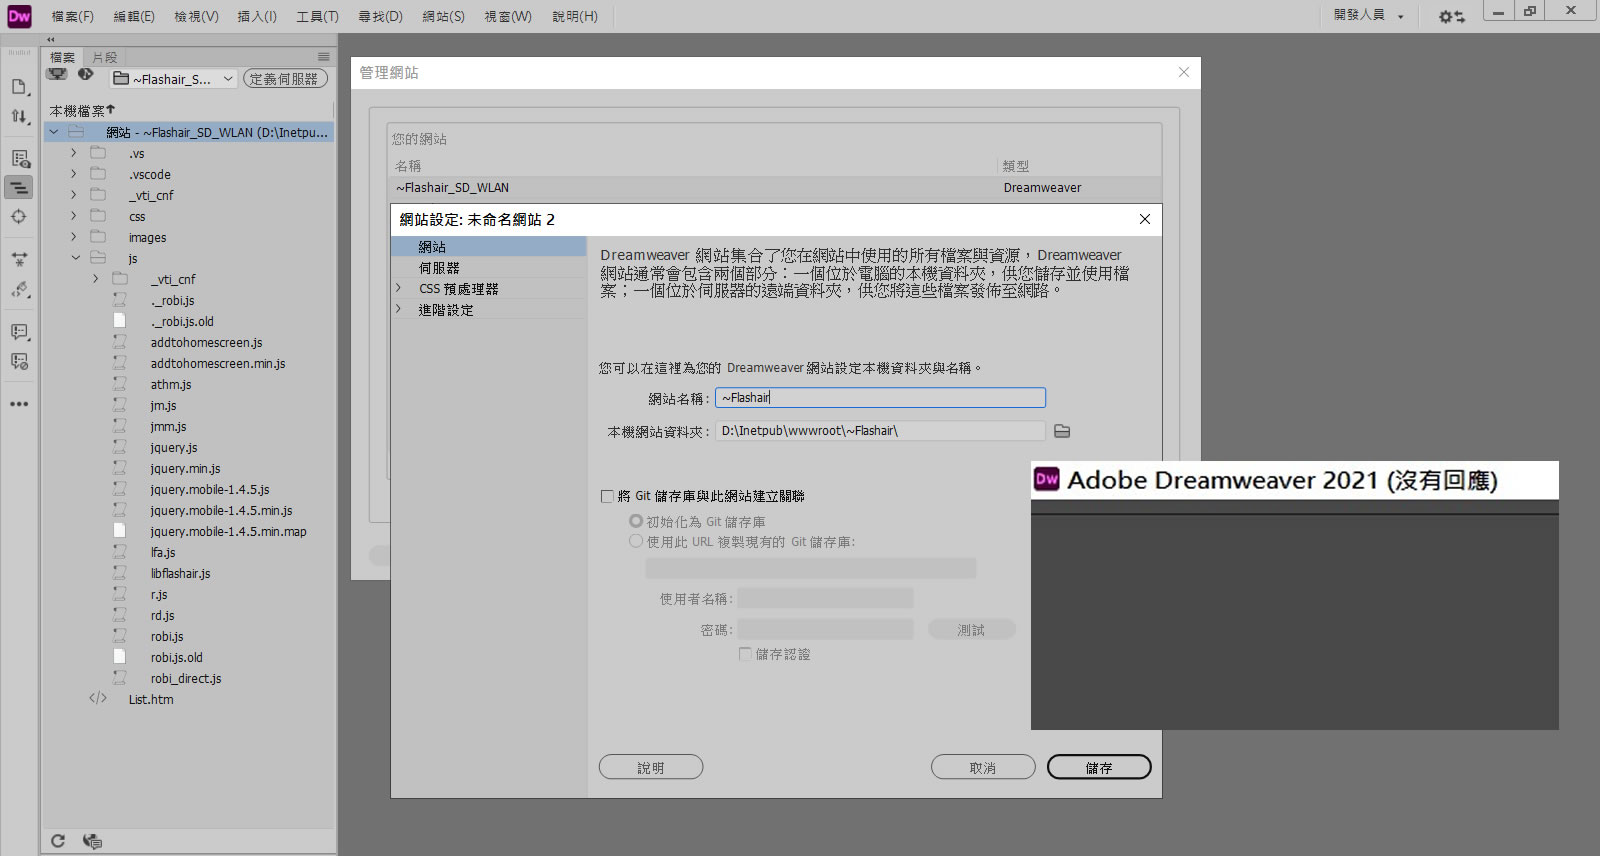Click sync settings icon at panel bottom
This screenshot has width=1600, height=856.
click(93, 841)
